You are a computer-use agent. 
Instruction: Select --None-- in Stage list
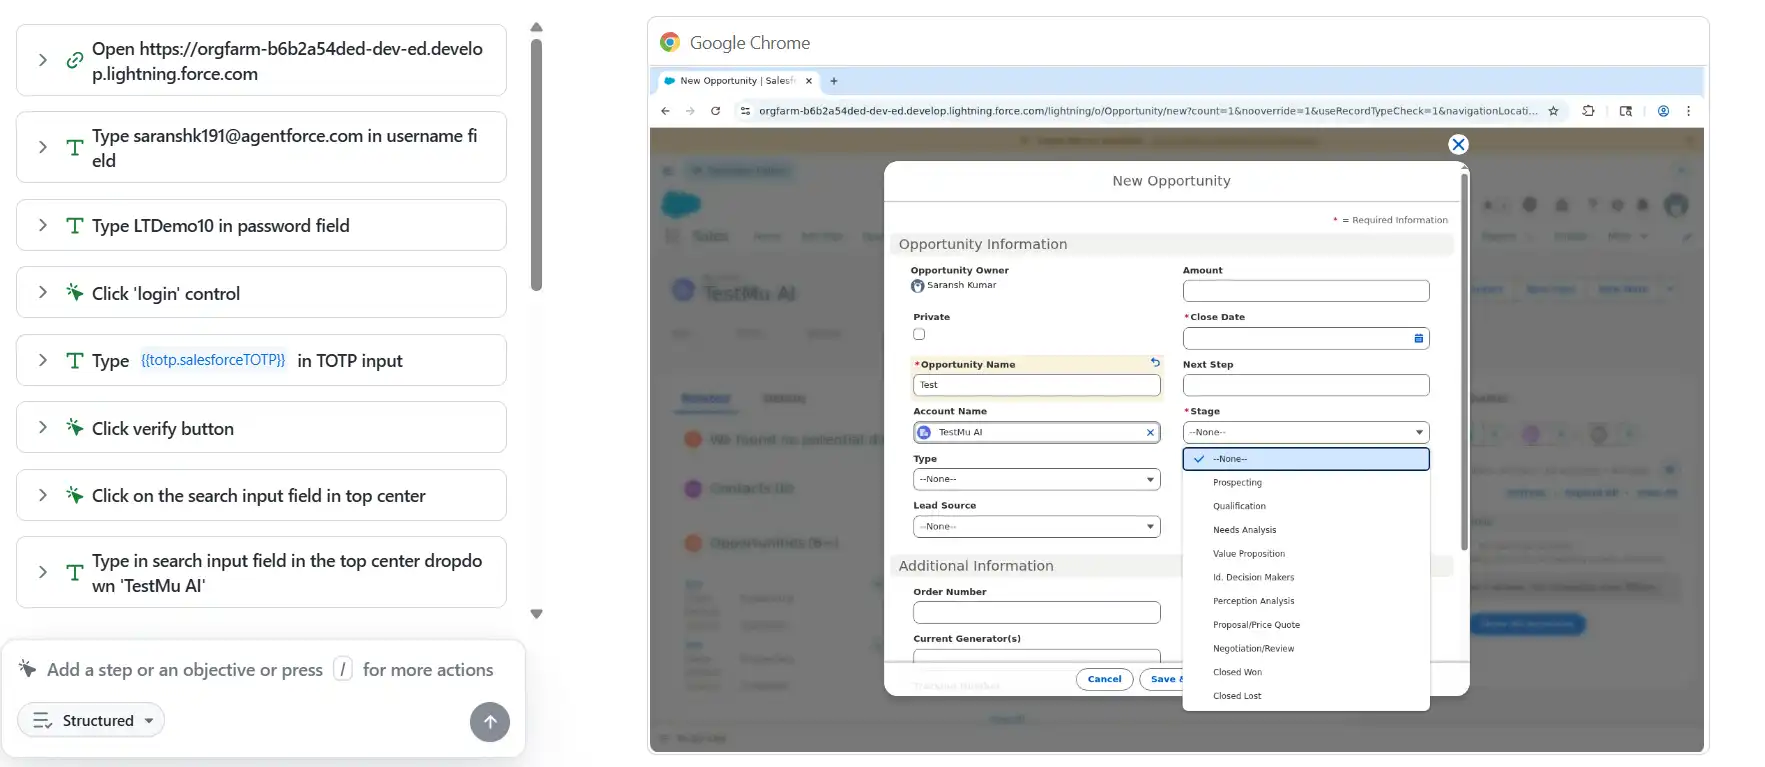pos(1306,459)
